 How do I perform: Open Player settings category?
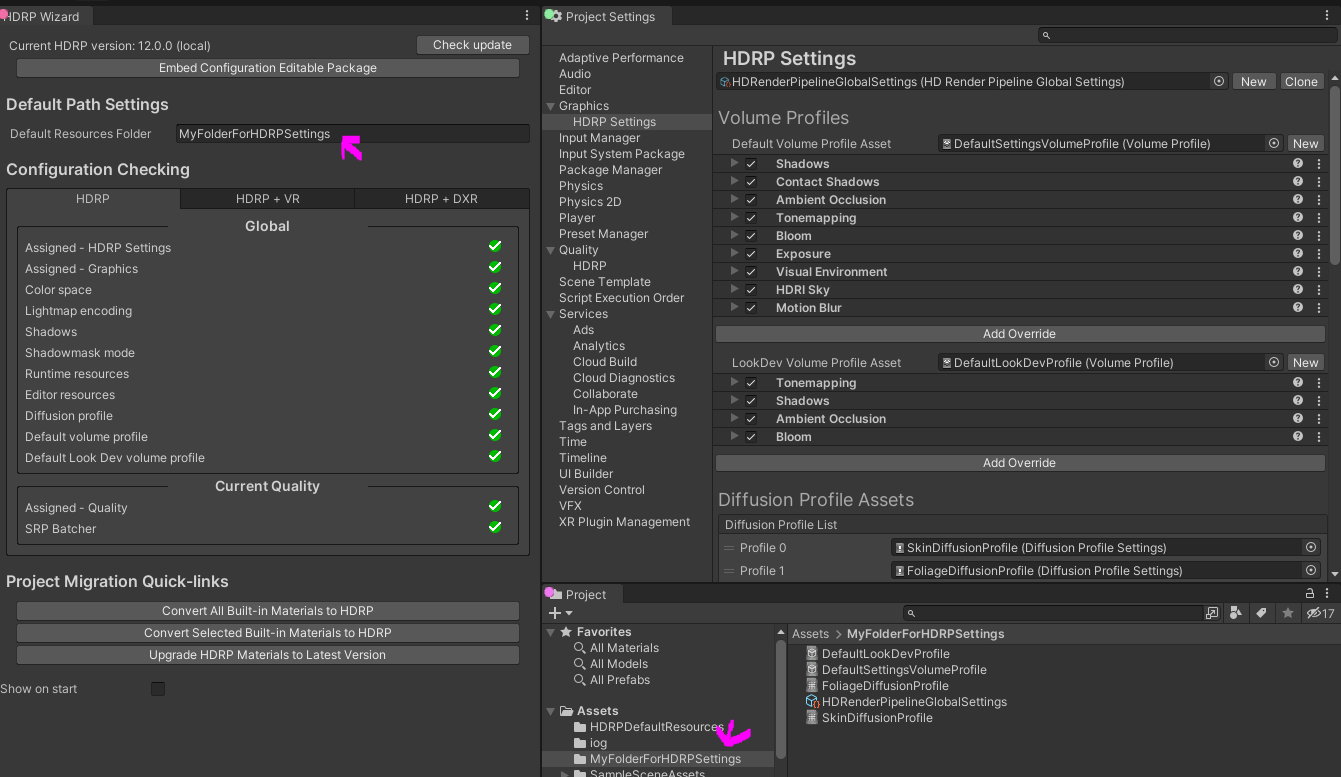tap(577, 218)
